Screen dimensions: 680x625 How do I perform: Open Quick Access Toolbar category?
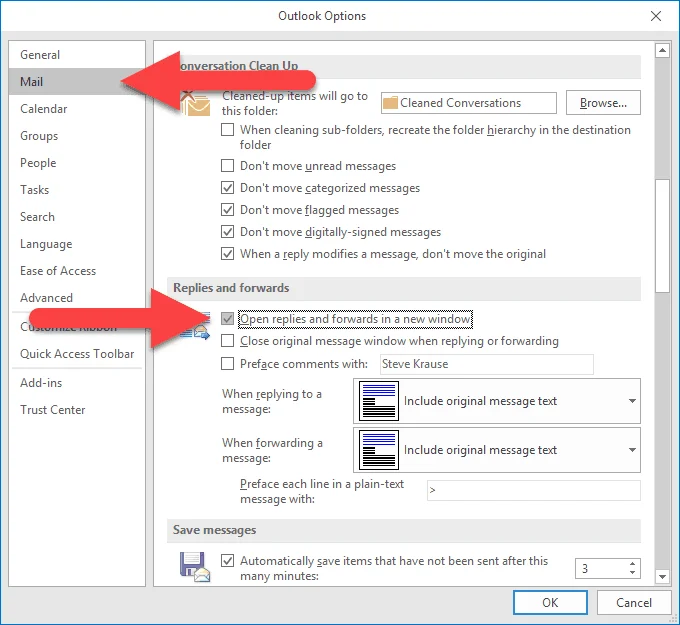point(77,353)
